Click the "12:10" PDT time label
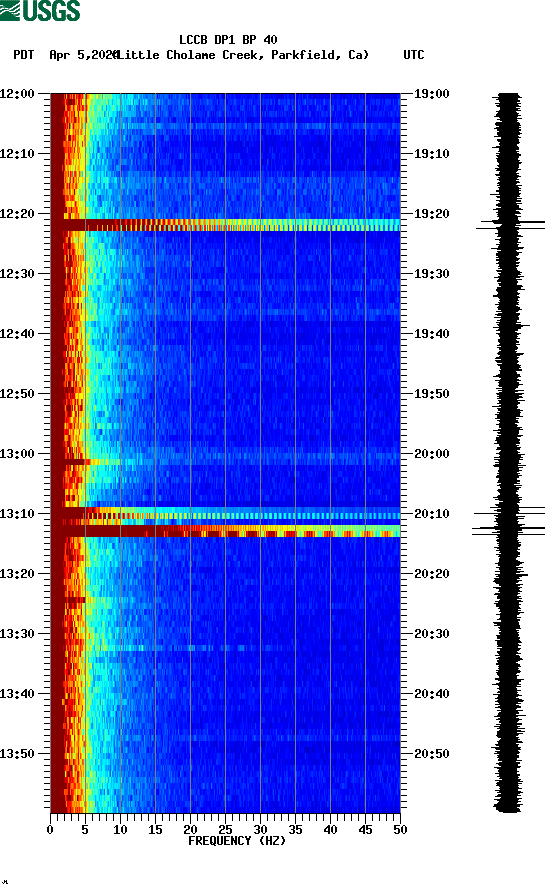This screenshot has height=893, width=552. [18, 154]
